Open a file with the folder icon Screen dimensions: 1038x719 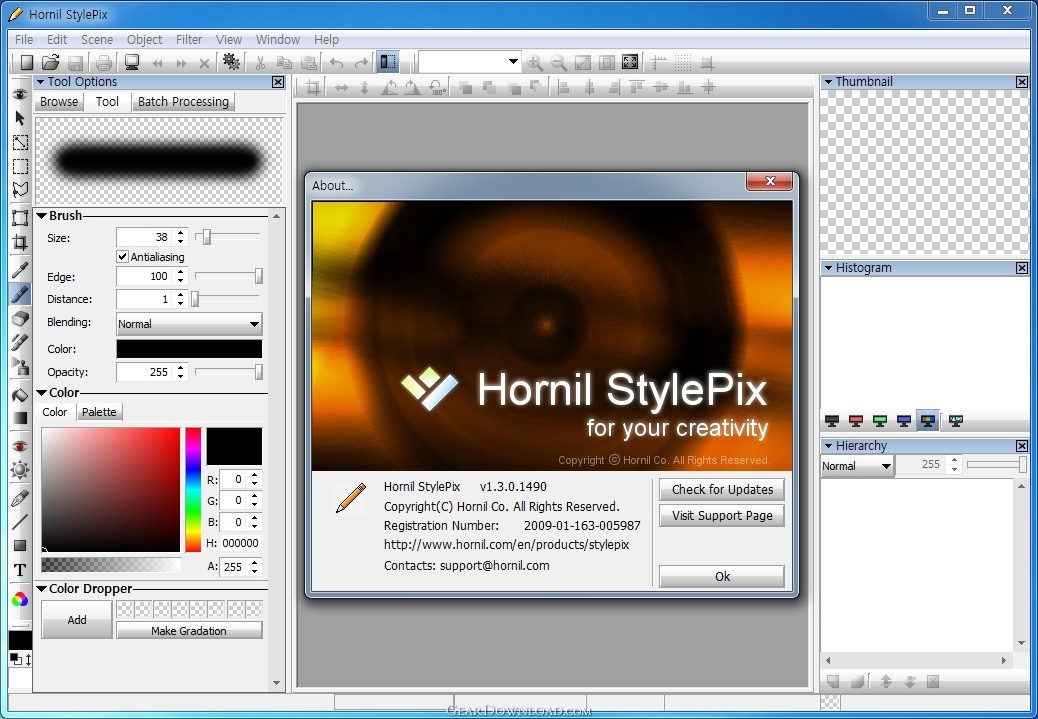(x=50, y=63)
